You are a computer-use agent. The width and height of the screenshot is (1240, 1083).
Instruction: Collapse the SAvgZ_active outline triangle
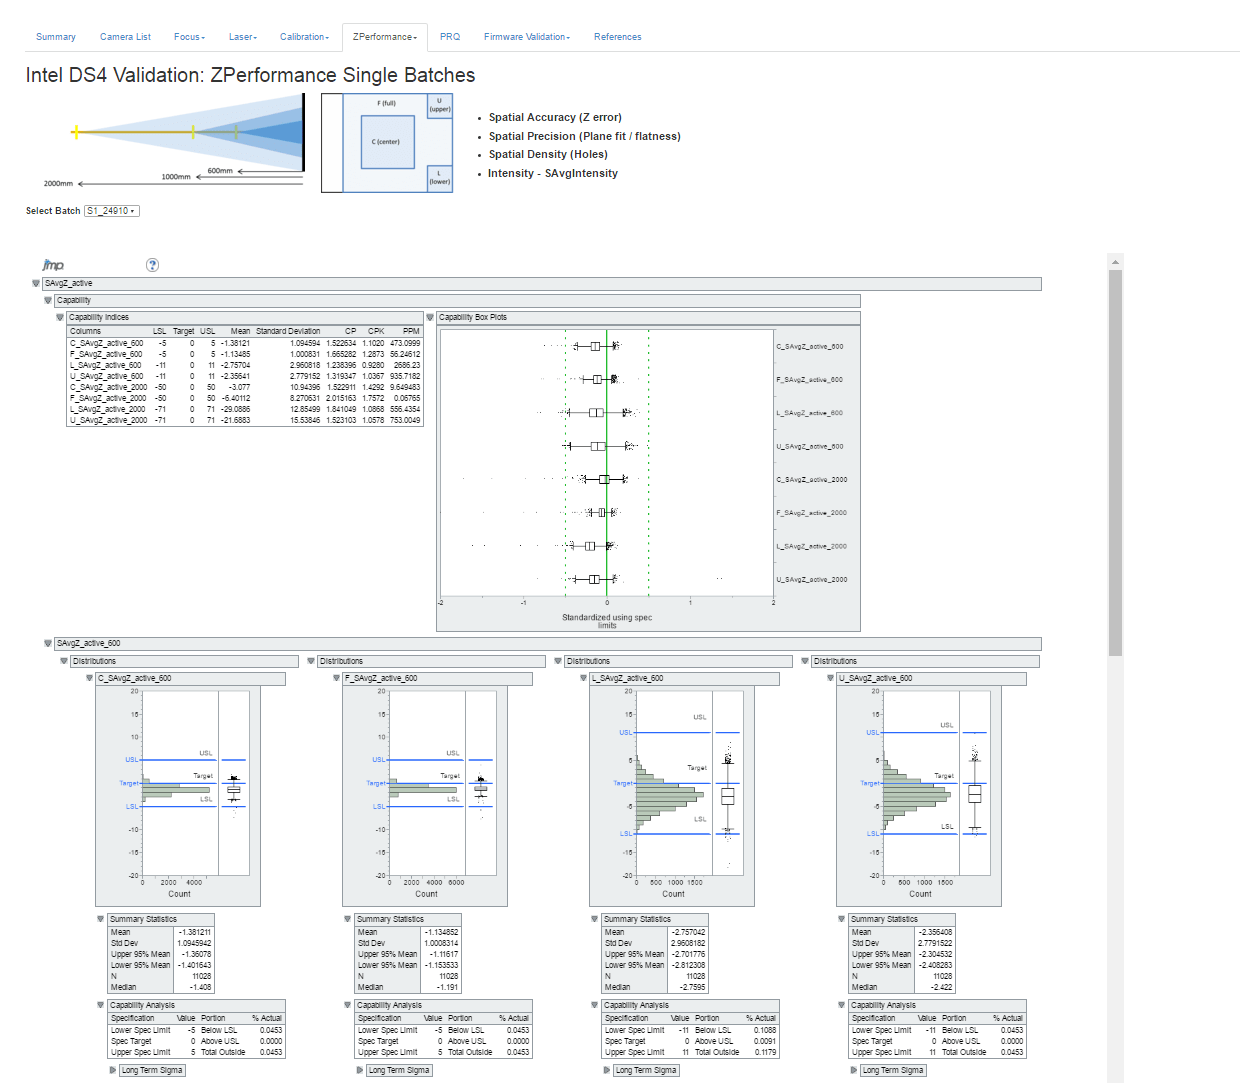coord(36,284)
